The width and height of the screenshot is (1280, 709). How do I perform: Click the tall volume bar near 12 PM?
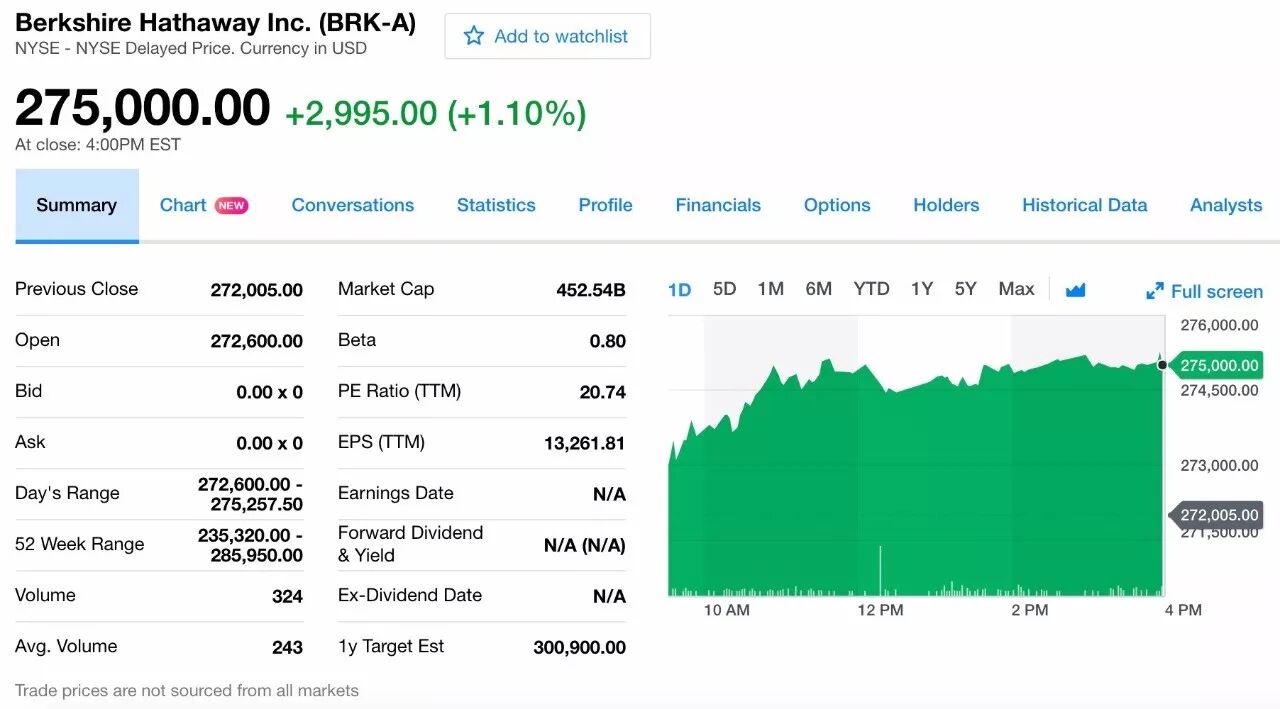tap(880, 571)
